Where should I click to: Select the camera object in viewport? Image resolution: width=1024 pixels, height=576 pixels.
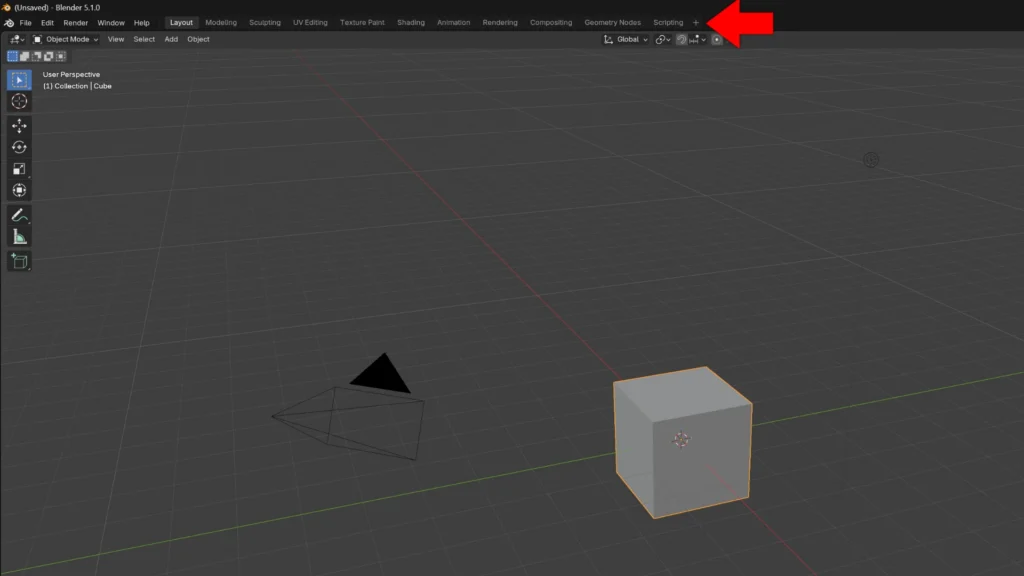click(349, 408)
